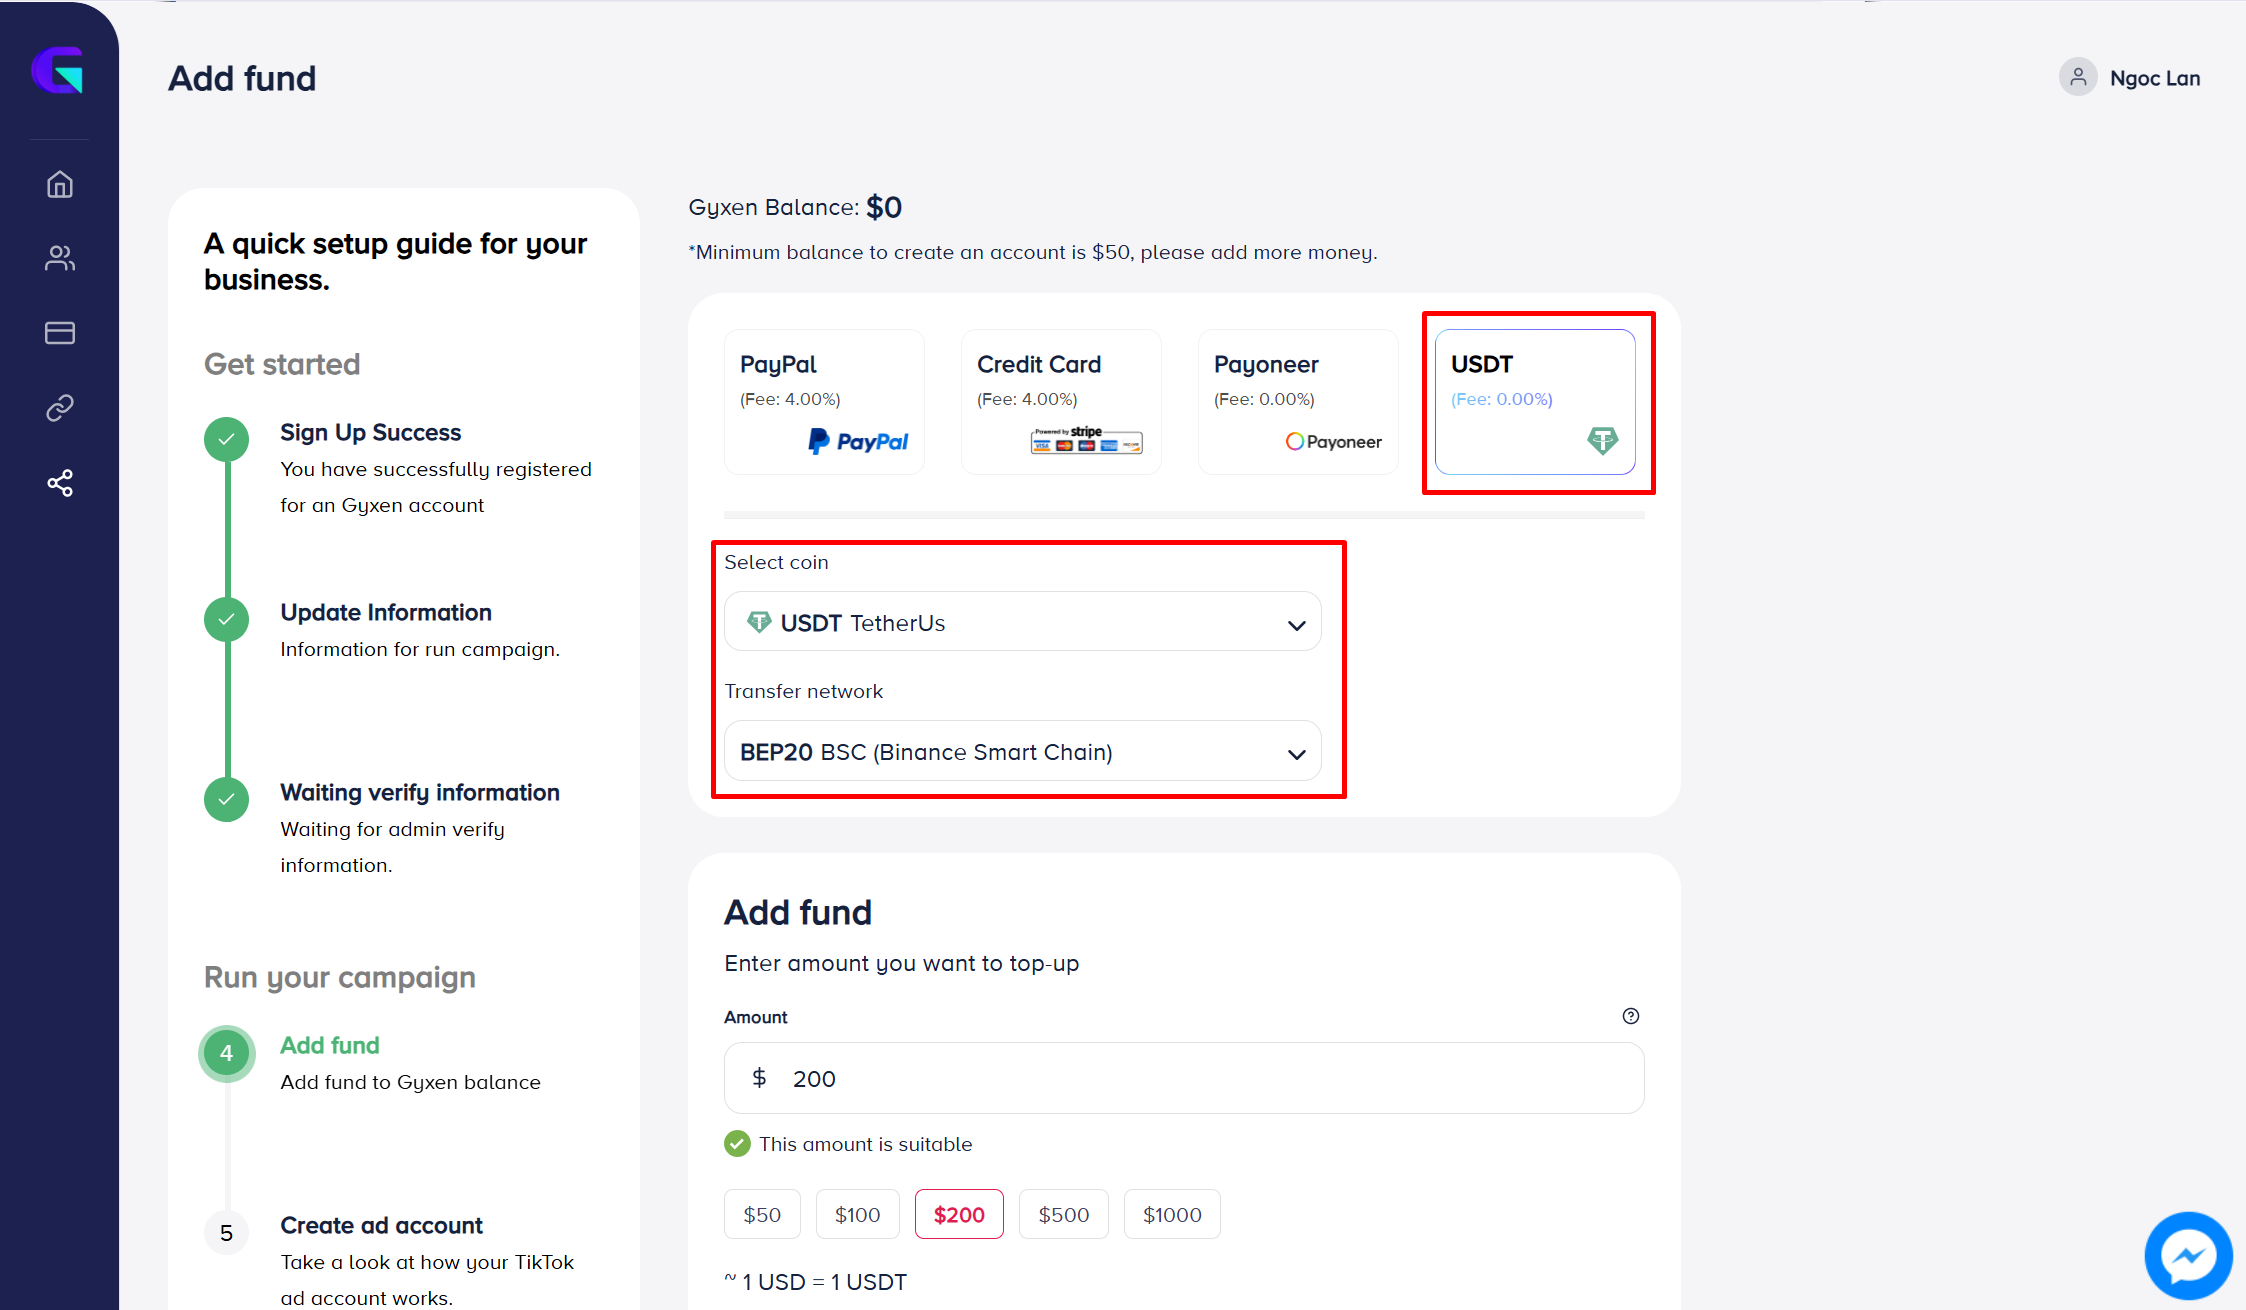The height and width of the screenshot is (1310, 2246).
Task: Click the green check by 'This amount is suitable'
Action: point(737,1144)
